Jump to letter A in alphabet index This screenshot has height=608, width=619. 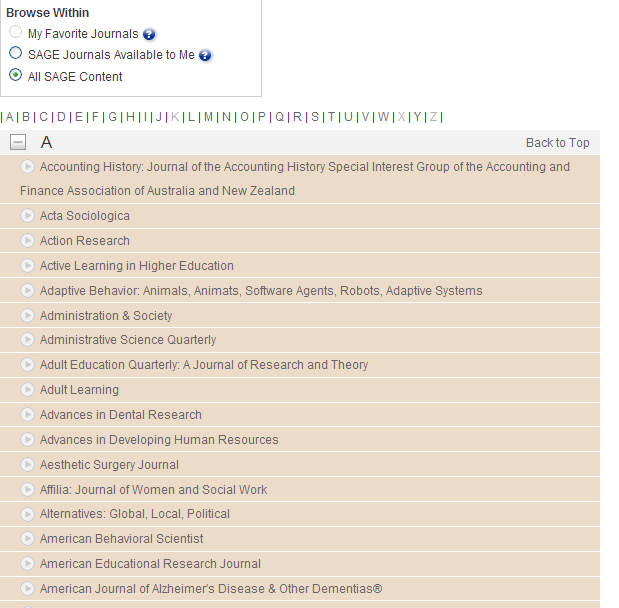pos(9,117)
